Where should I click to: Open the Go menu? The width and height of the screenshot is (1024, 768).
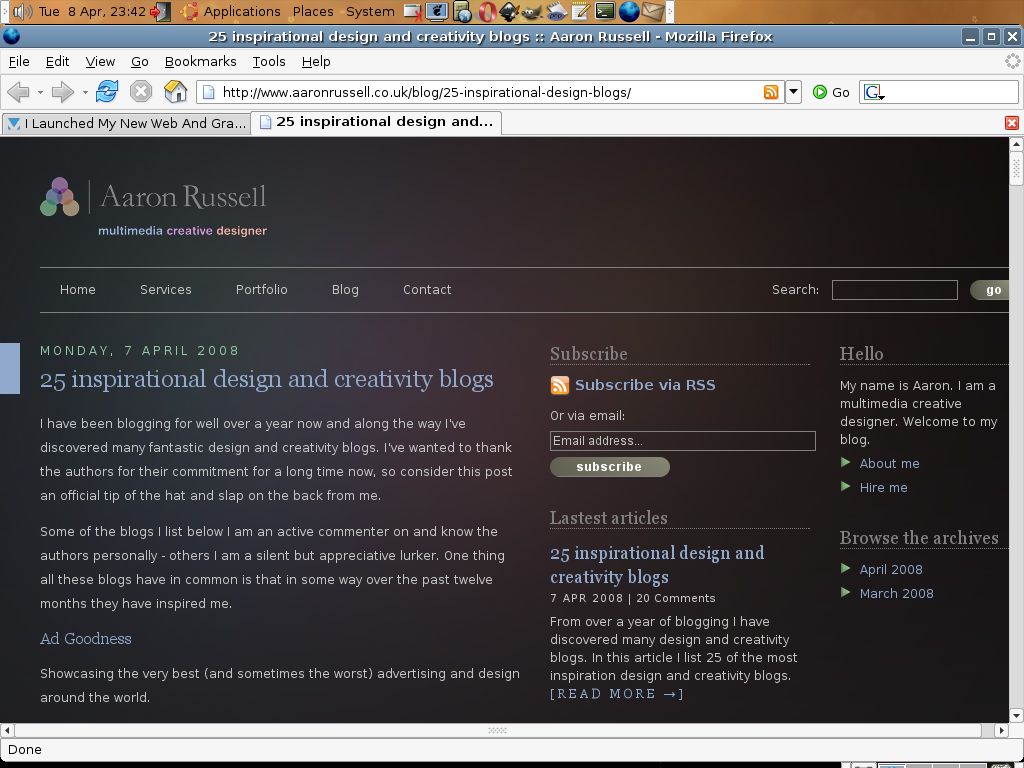coord(140,61)
